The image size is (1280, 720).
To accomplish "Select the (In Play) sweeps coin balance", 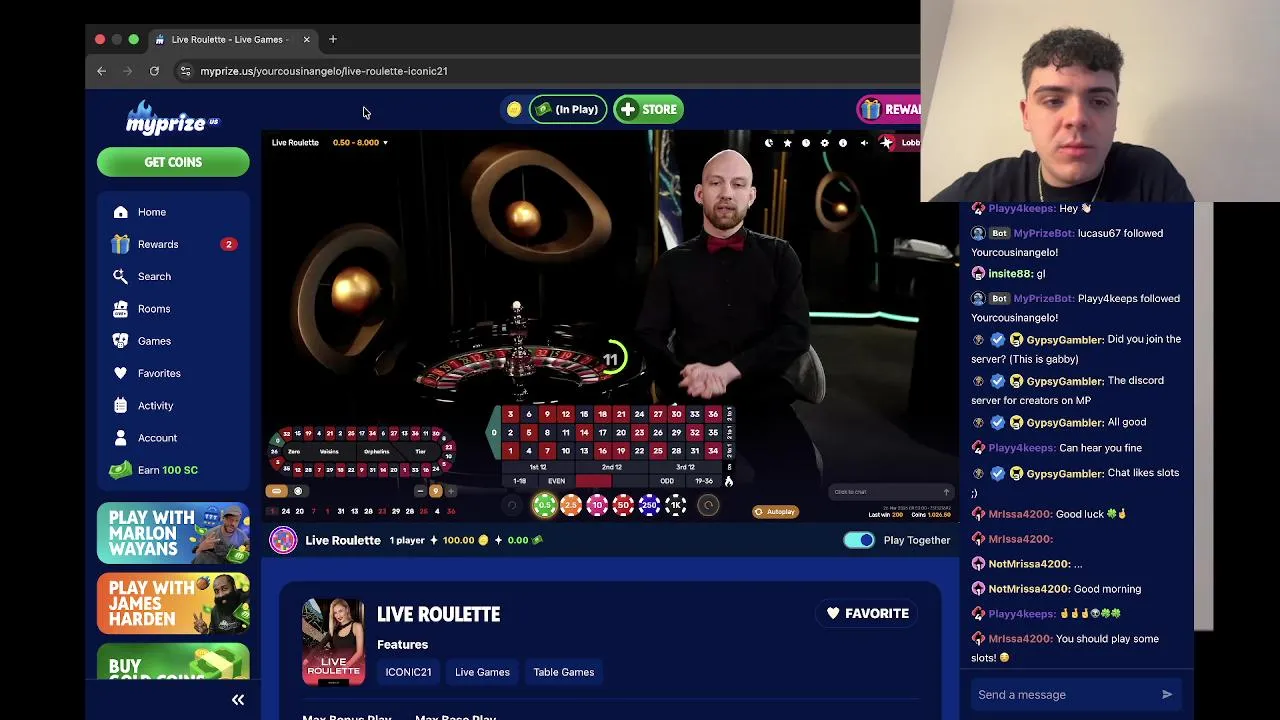I will pos(566,110).
